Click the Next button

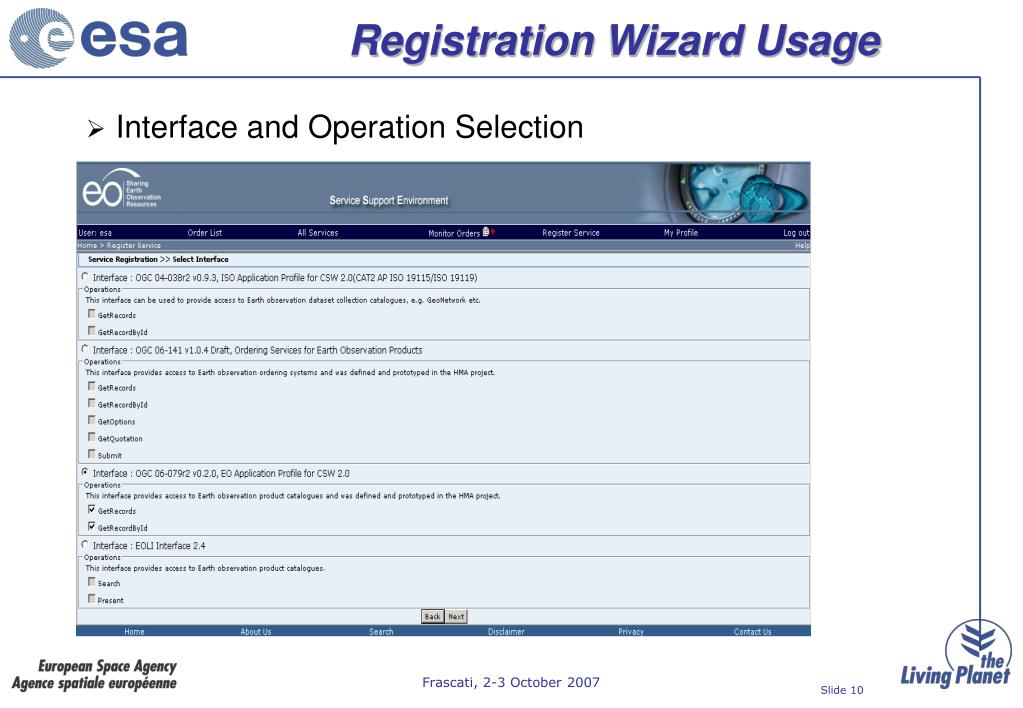(456, 617)
